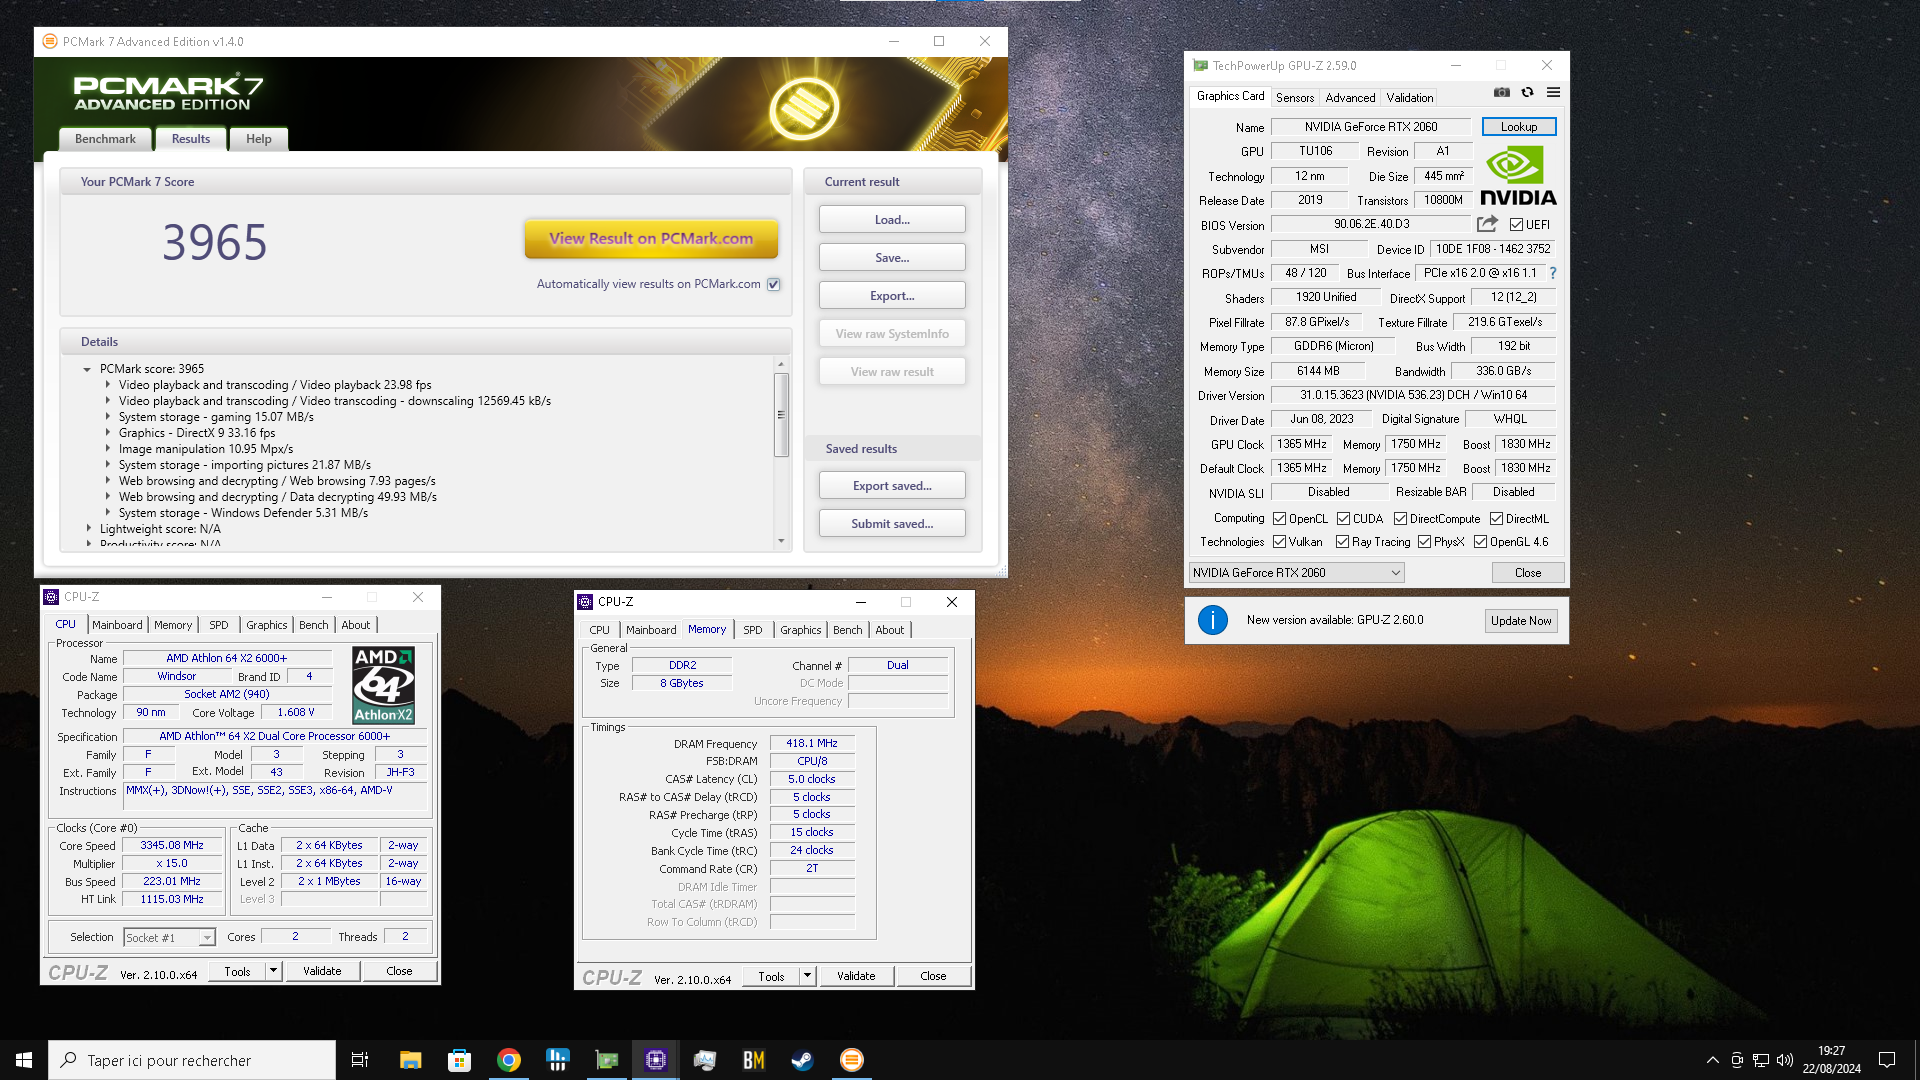
Task: Click View Result on PCMark.com button
Action: pos(651,239)
